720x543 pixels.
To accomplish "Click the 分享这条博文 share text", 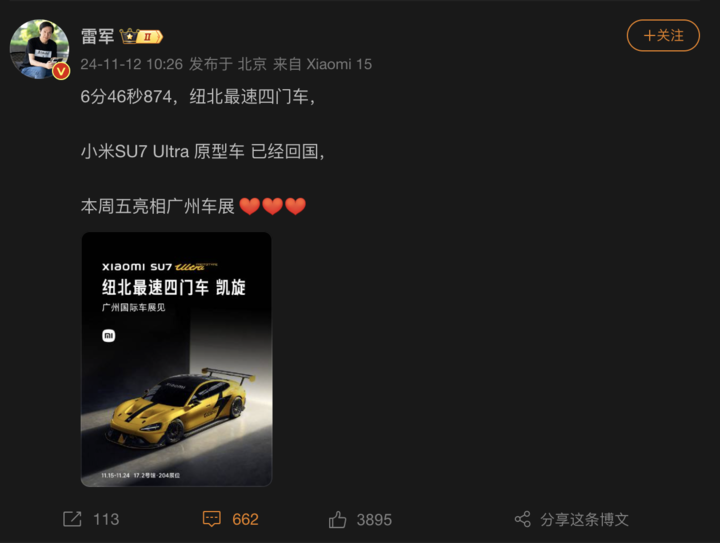I will point(584,520).
